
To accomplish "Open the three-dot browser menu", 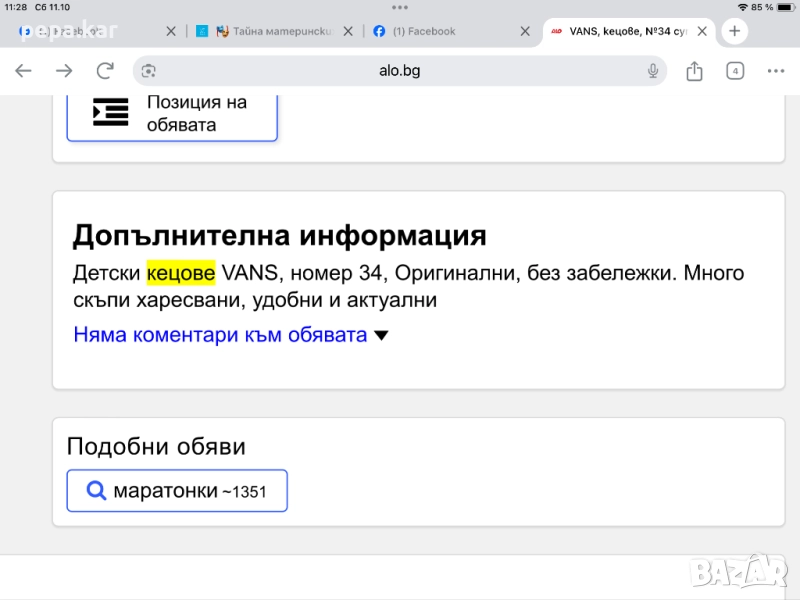I will (x=776, y=71).
